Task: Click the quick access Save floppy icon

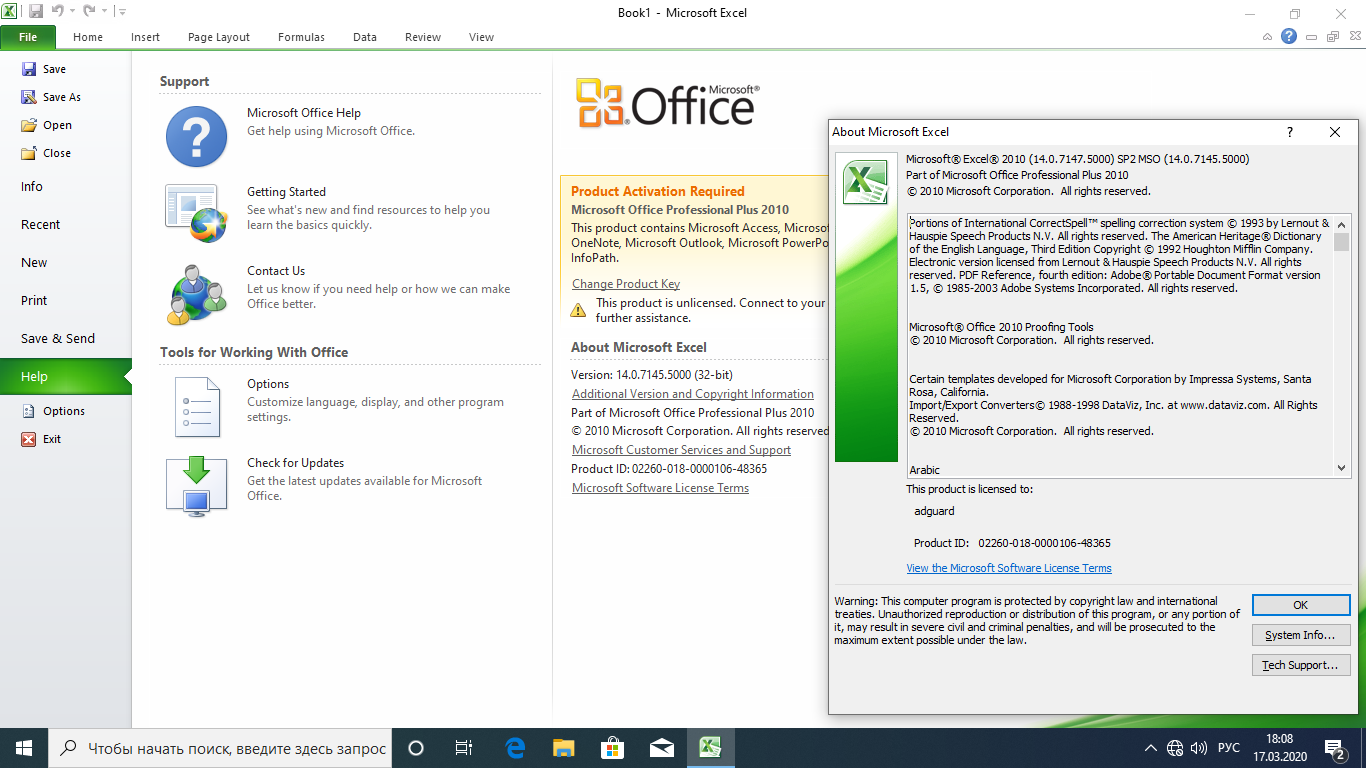Action: (x=36, y=12)
